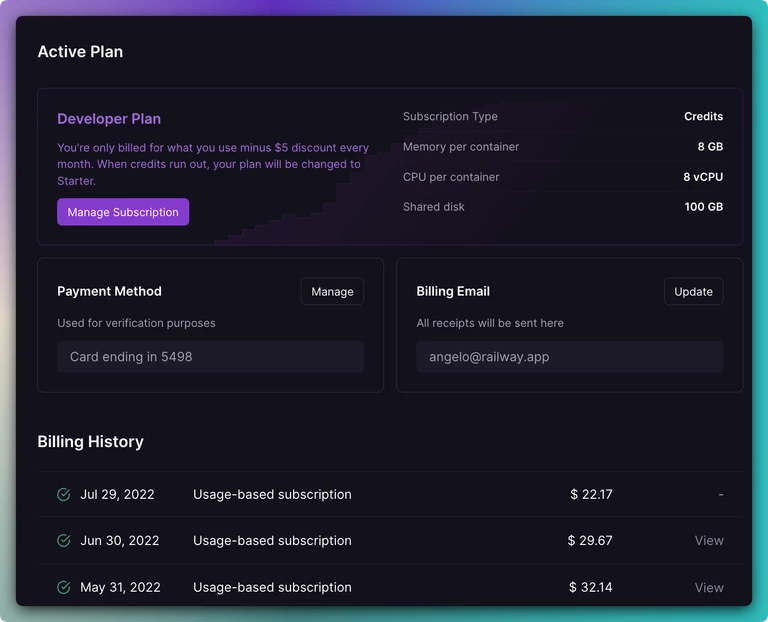The width and height of the screenshot is (768, 622).
Task: Select the Subscription Type Credits row
Action: [x=563, y=117]
